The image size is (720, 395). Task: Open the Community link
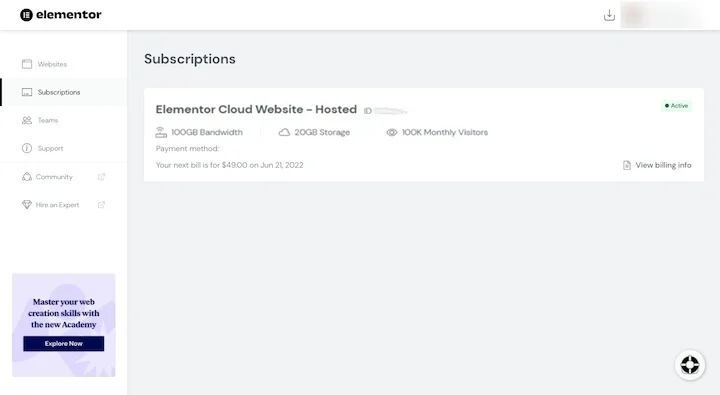click(x=54, y=177)
